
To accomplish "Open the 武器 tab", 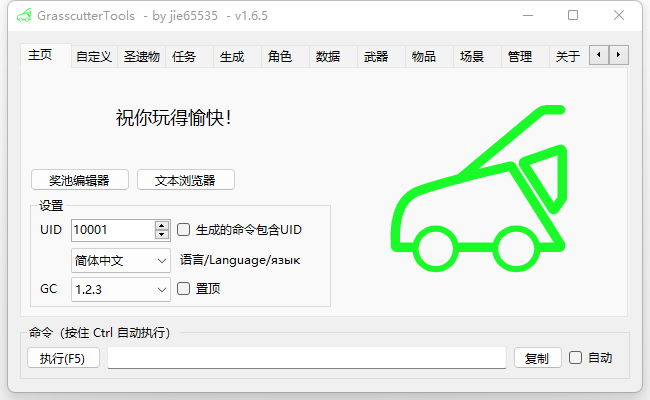I will (x=376, y=57).
